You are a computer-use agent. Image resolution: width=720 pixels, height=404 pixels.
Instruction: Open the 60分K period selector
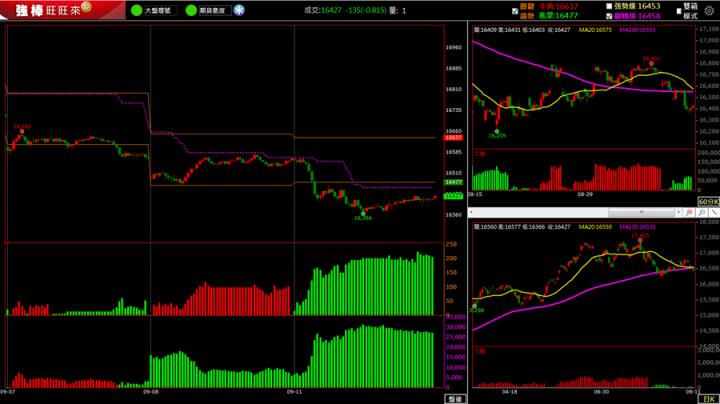click(x=708, y=201)
